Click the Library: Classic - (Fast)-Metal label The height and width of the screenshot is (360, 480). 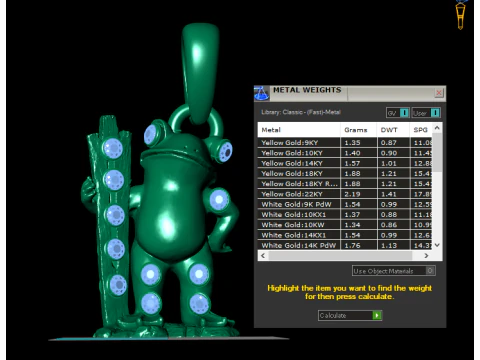[301, 112]
